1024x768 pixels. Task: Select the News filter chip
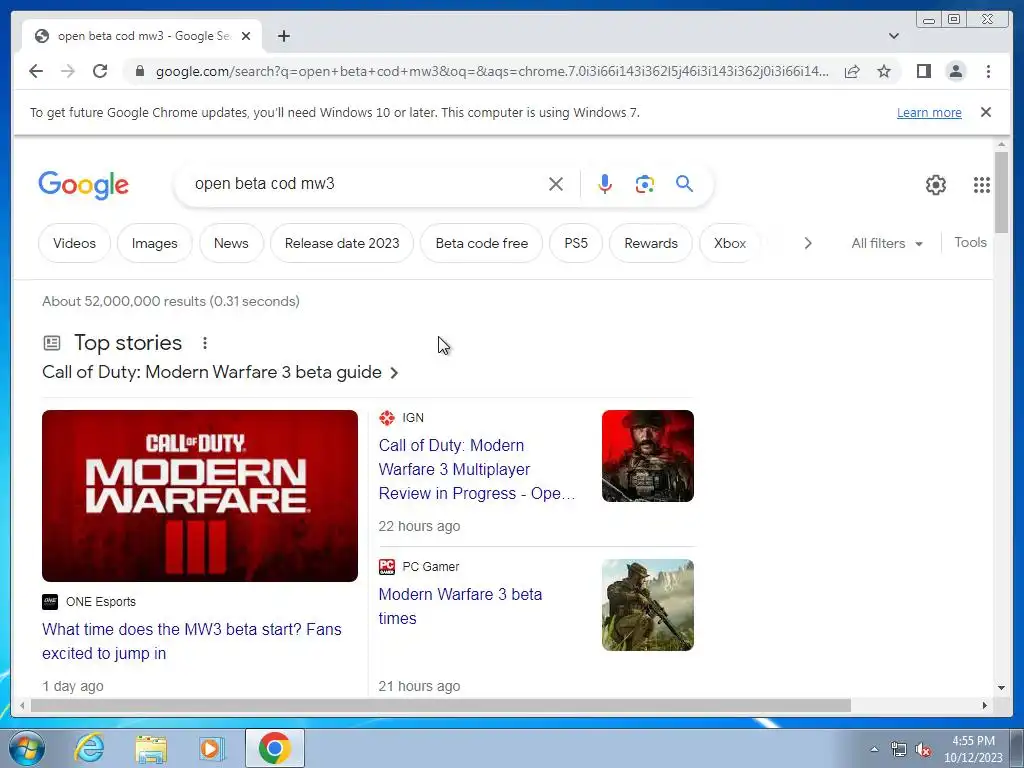231,243
